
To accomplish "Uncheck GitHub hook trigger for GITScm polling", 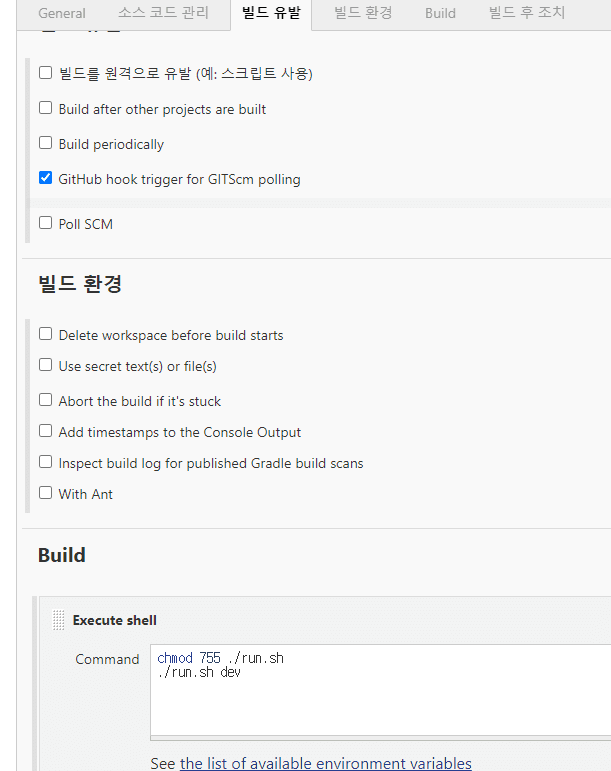I will 46,179.
